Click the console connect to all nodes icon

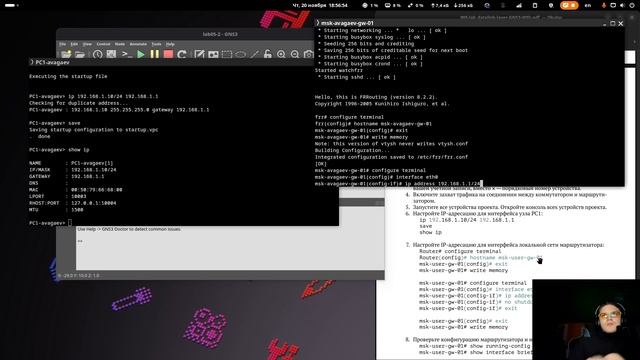tap(127, 54)
